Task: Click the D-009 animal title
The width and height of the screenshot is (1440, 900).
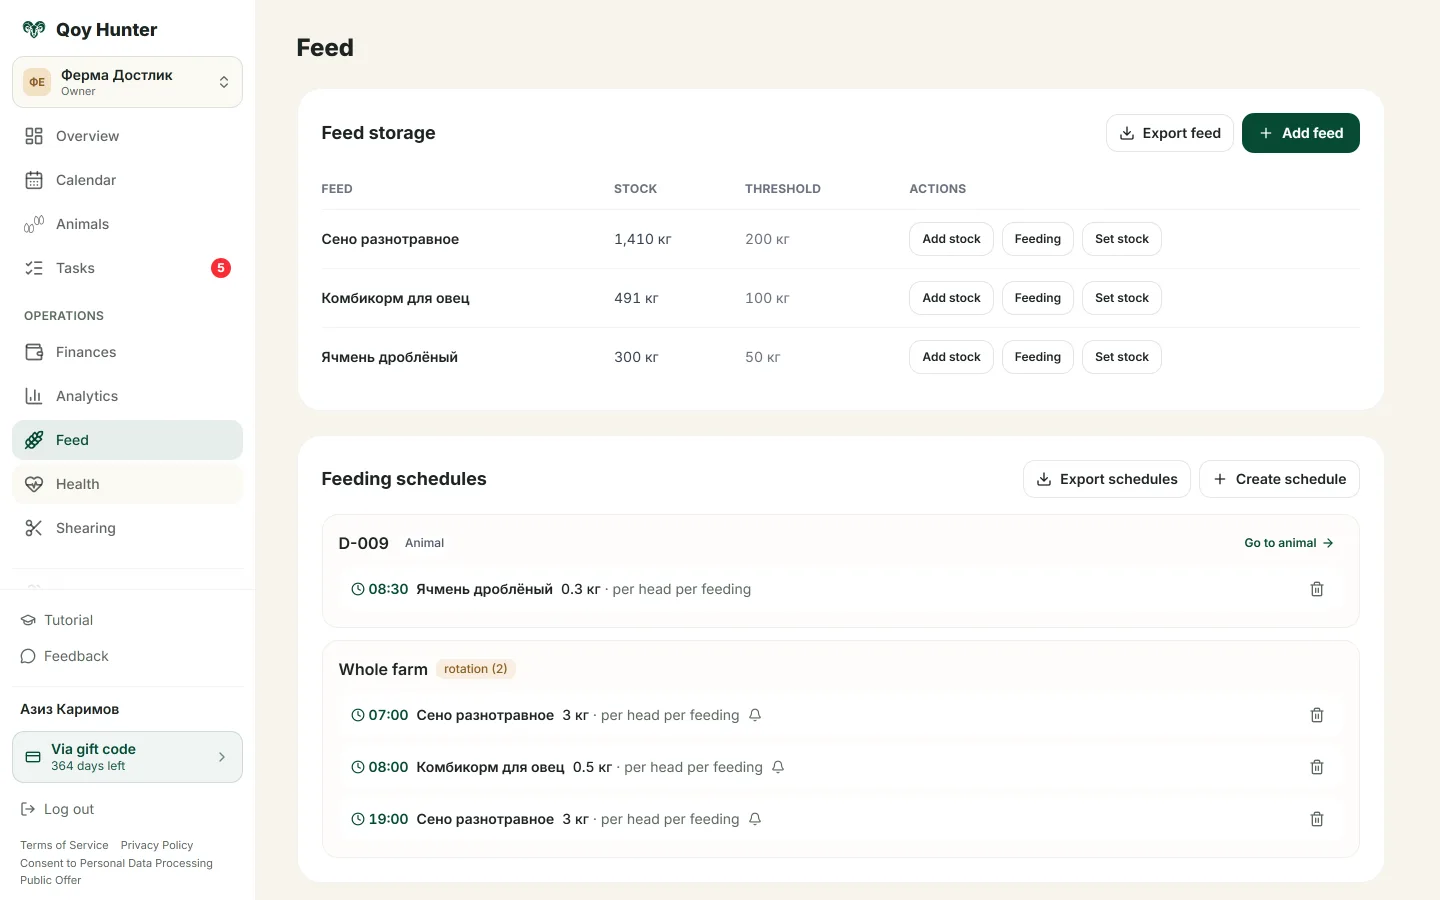Action: click(364, 543)
